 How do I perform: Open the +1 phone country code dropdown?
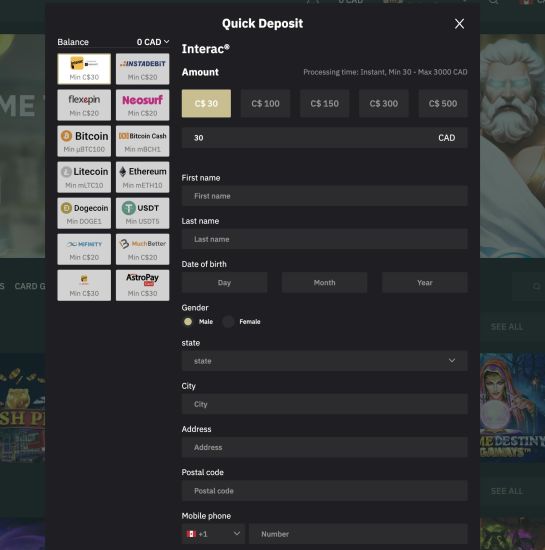tap(213, 534)
